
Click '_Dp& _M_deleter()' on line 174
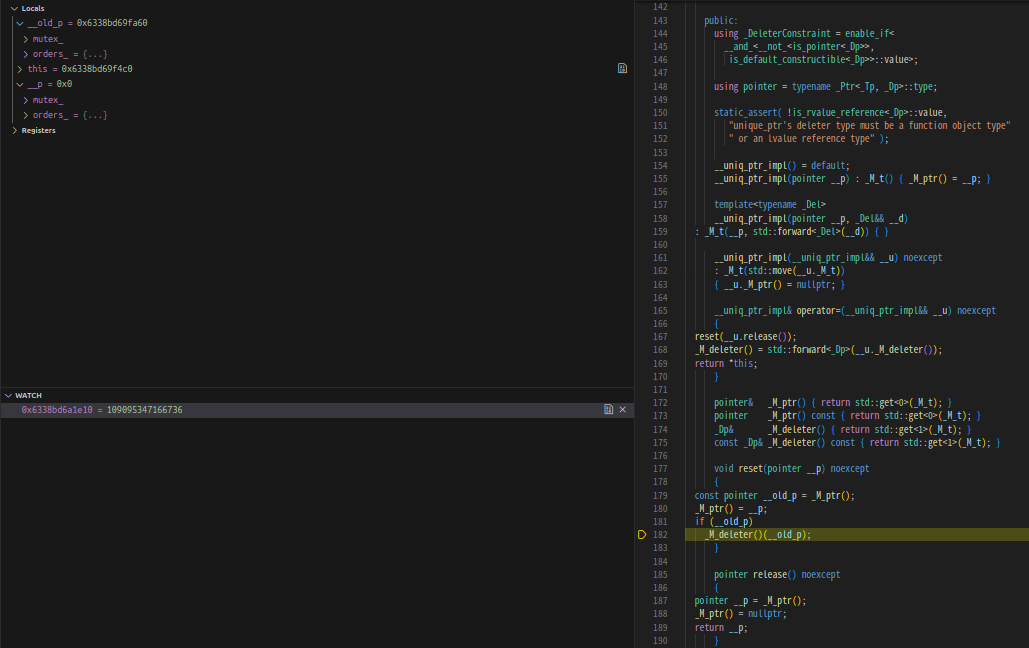pos(770,429)
